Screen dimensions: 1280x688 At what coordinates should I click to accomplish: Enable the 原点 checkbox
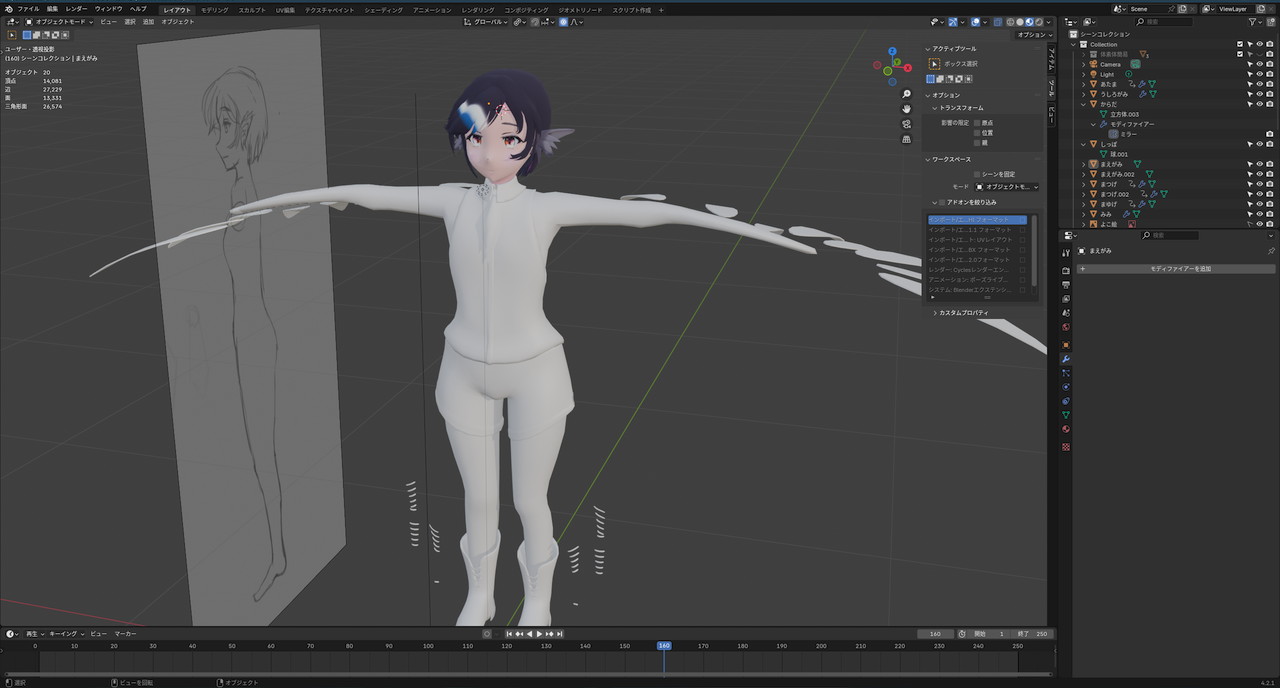977,122
